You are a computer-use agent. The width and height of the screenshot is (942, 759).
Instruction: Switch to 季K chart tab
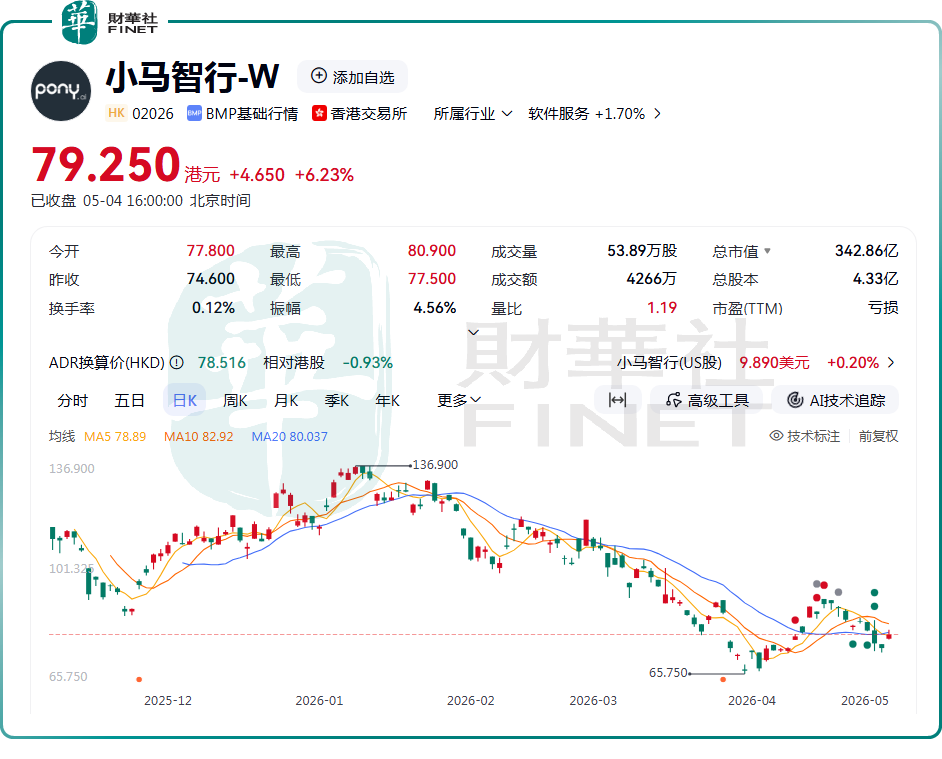[336, 400]
